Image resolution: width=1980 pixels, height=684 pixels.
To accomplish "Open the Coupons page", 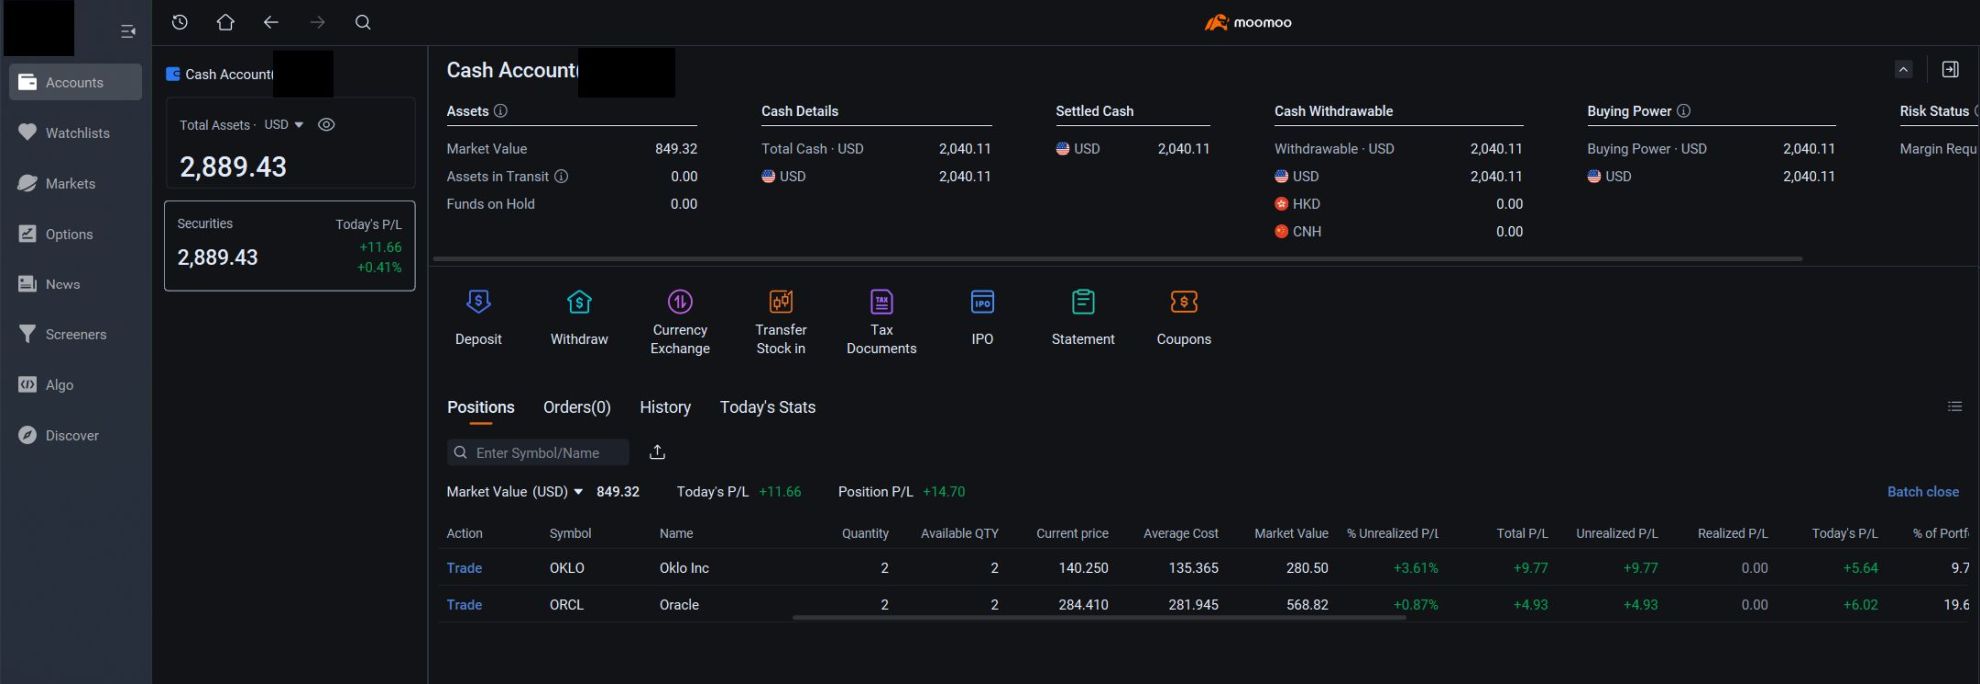I will click(x=1184, y=318).
